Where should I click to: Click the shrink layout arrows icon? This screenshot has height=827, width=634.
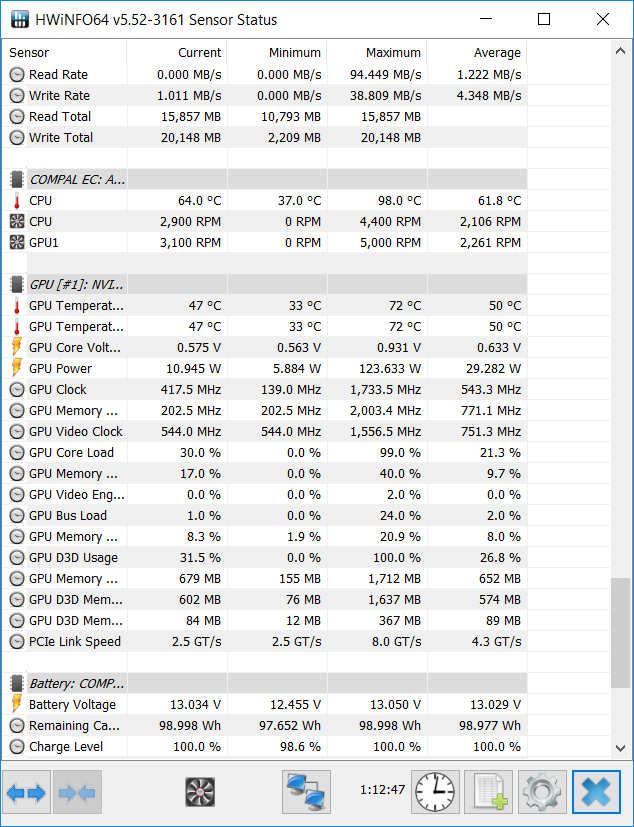click(x=78, y=792)
